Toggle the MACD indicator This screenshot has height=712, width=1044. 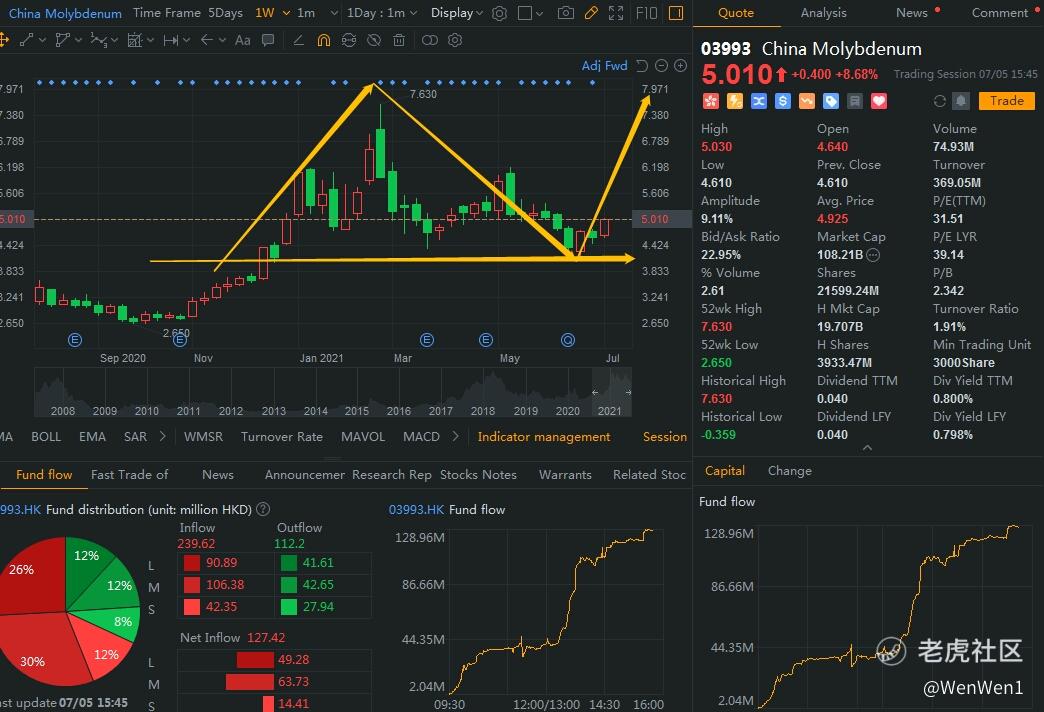click(421, 436)
